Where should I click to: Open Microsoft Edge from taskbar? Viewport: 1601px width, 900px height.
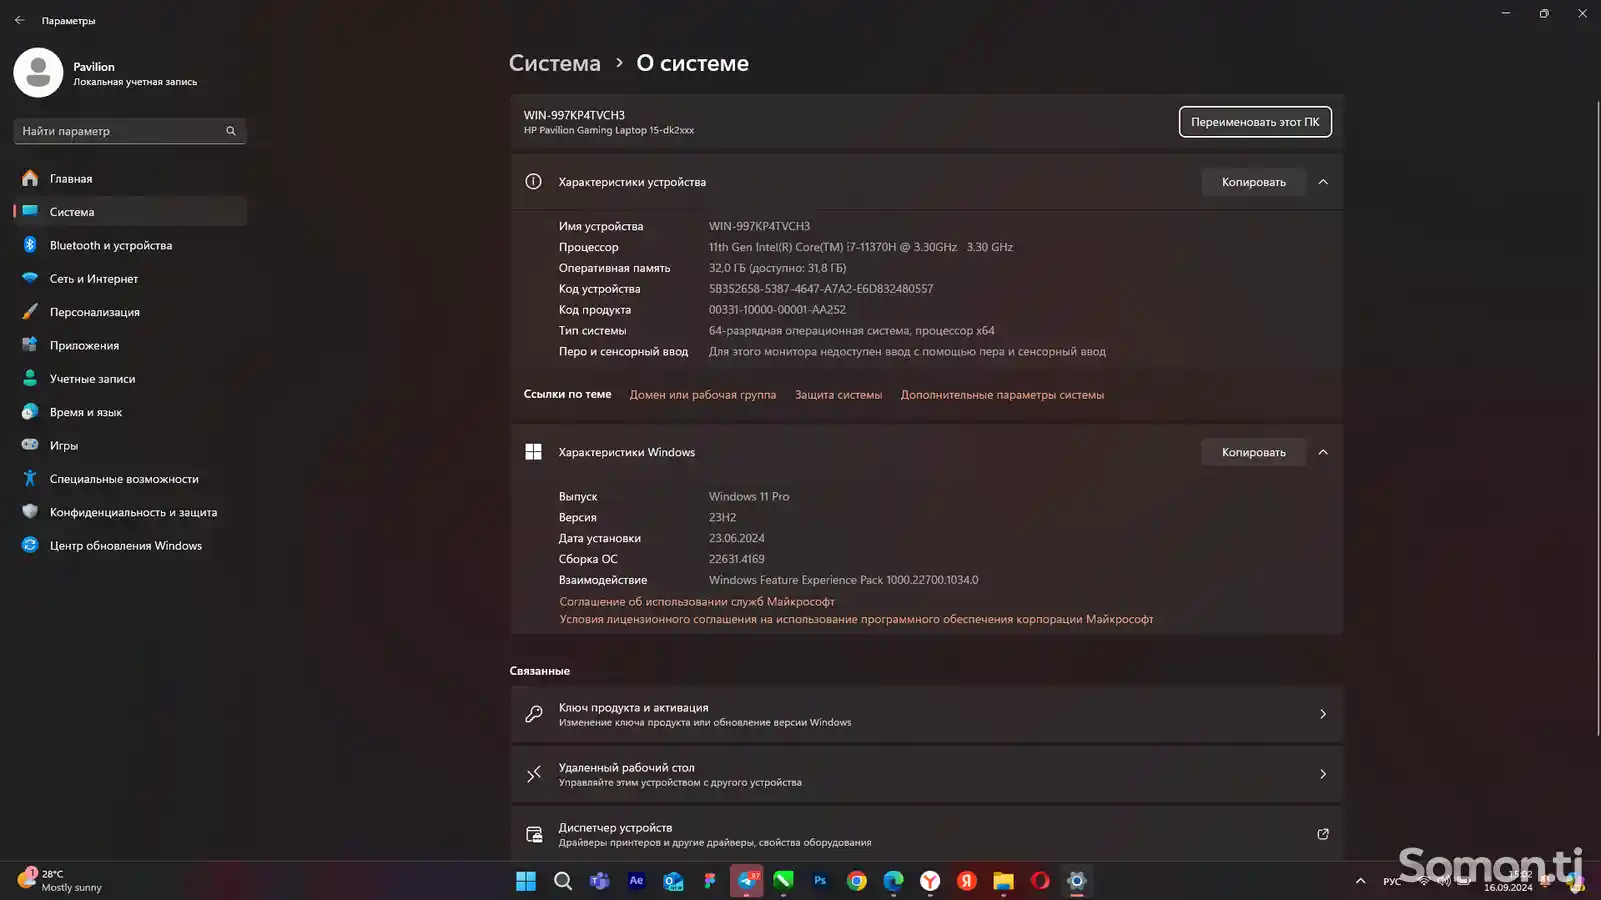tap(893, 881)
